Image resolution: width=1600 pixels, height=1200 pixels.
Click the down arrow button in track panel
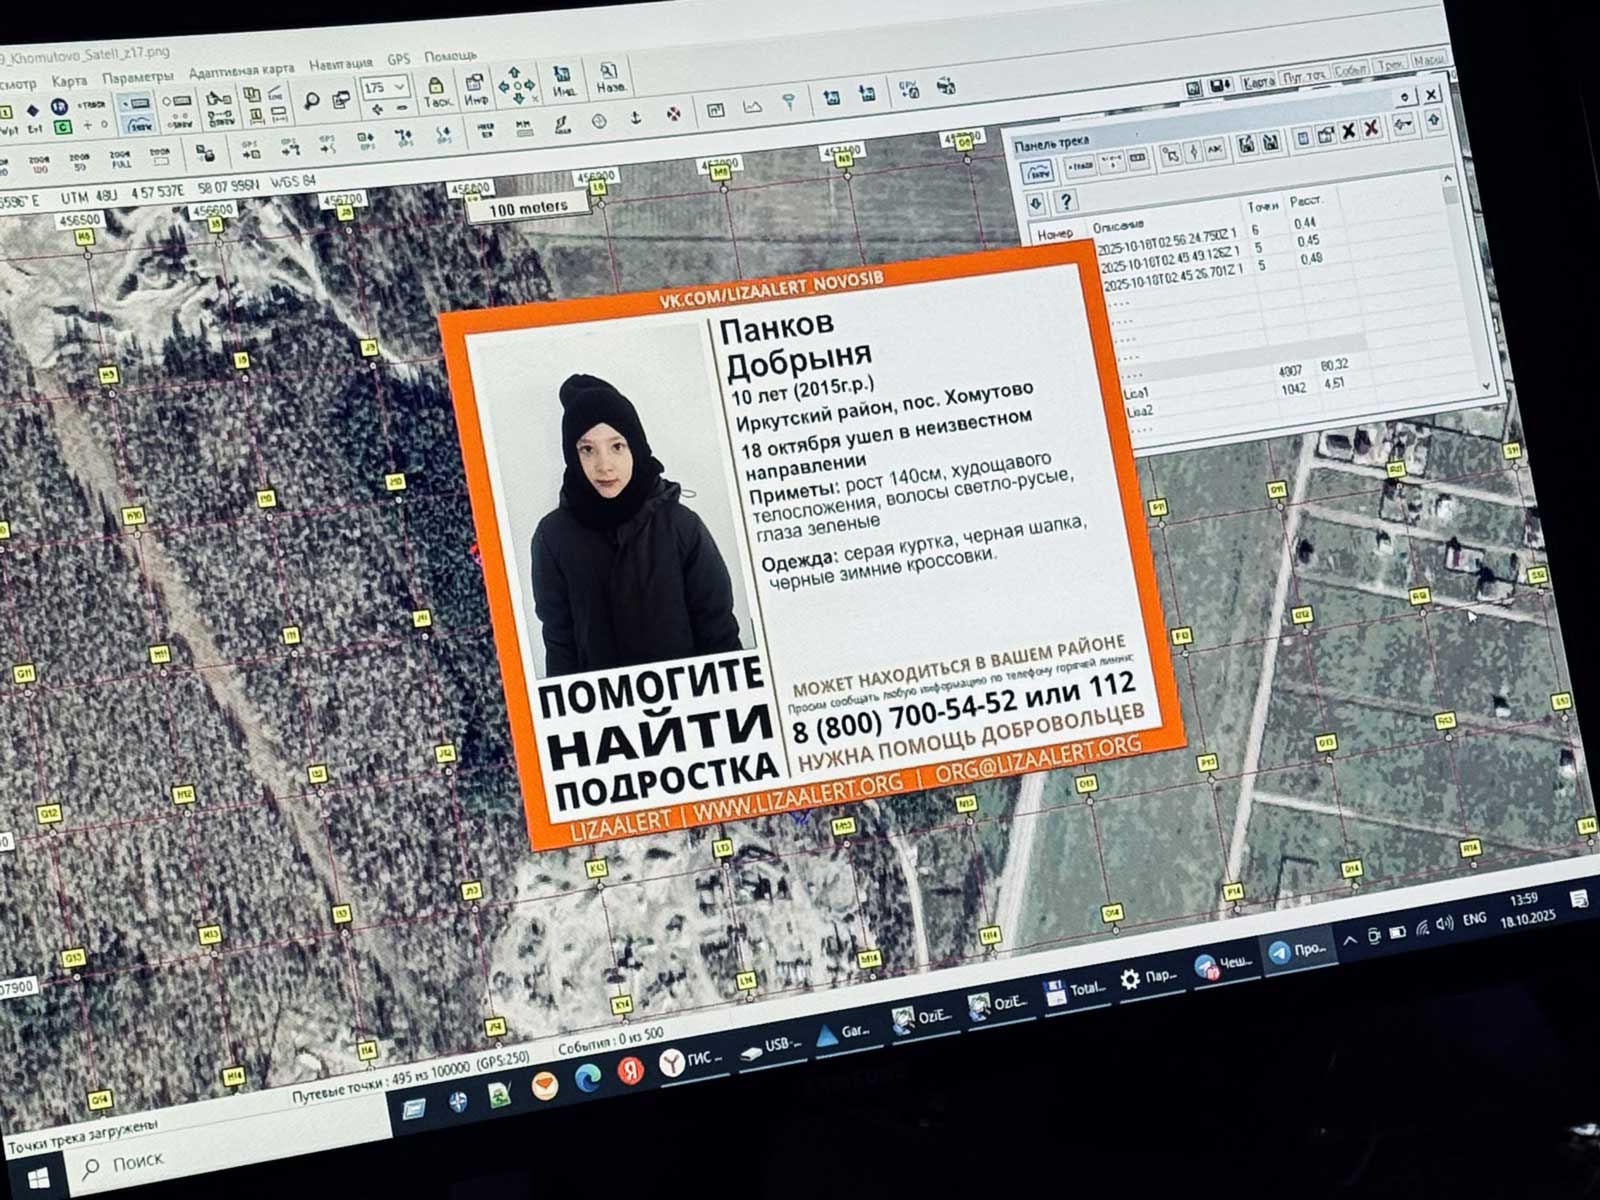click(1036, 204)
